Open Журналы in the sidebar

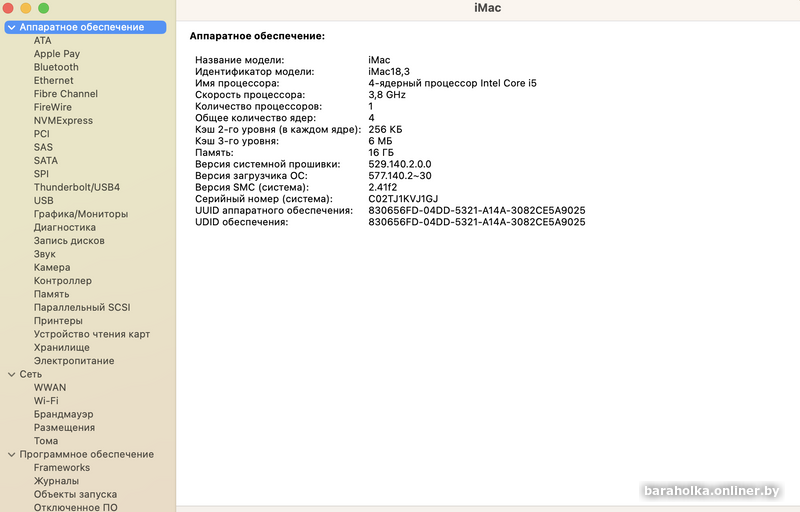(x=56, y=481)
